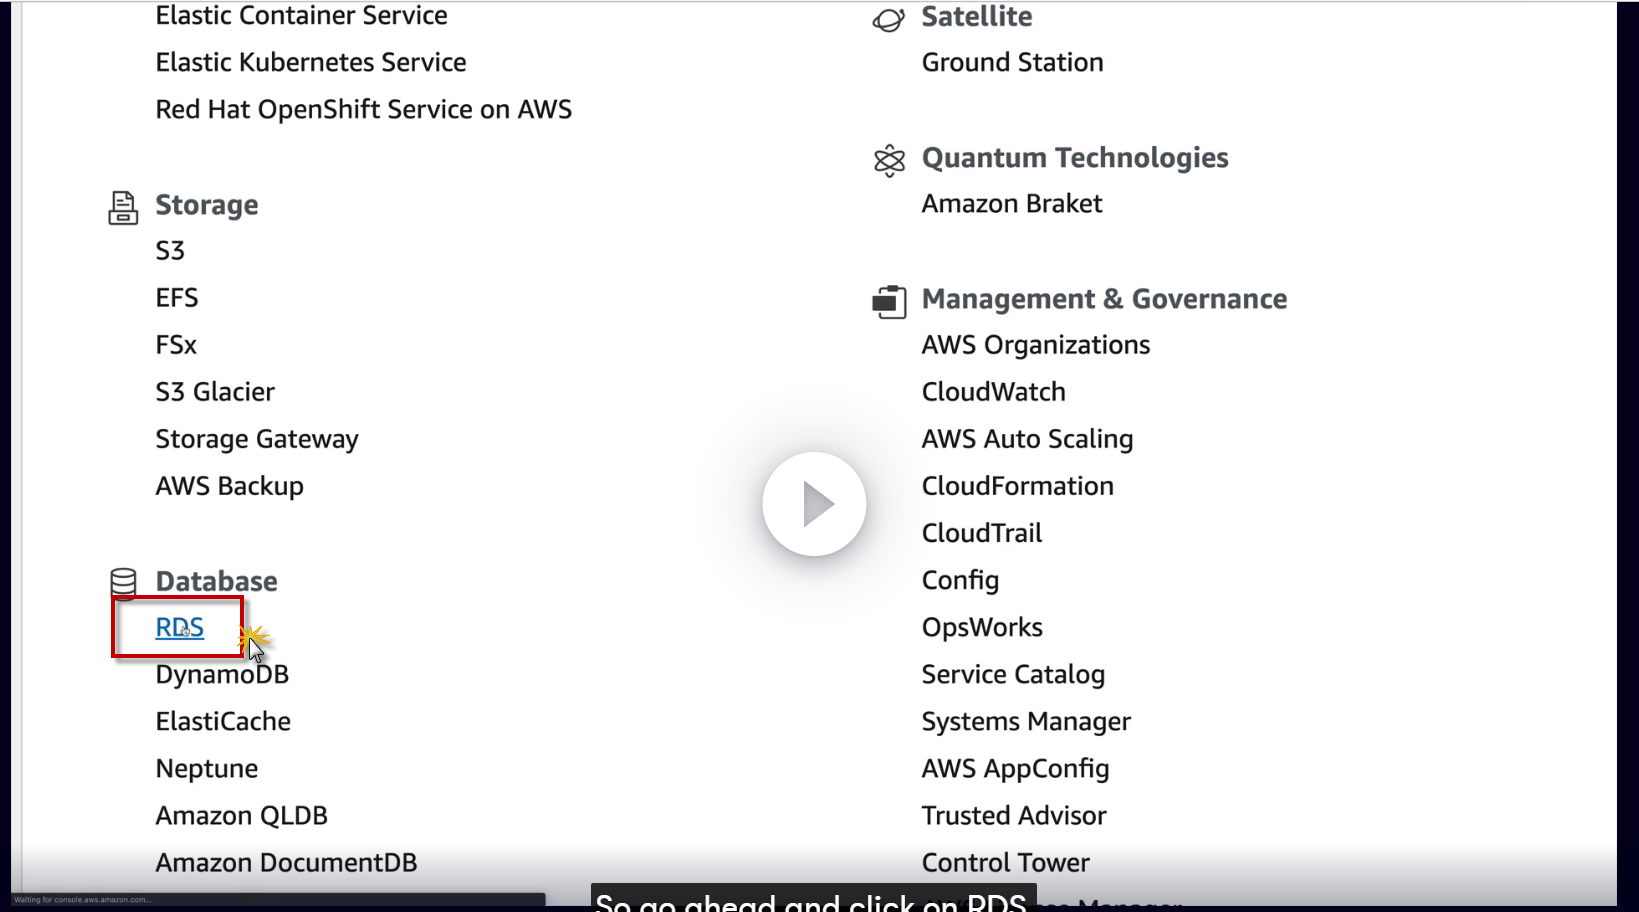Open CloudFormation service

click(x=1017, y=486)
